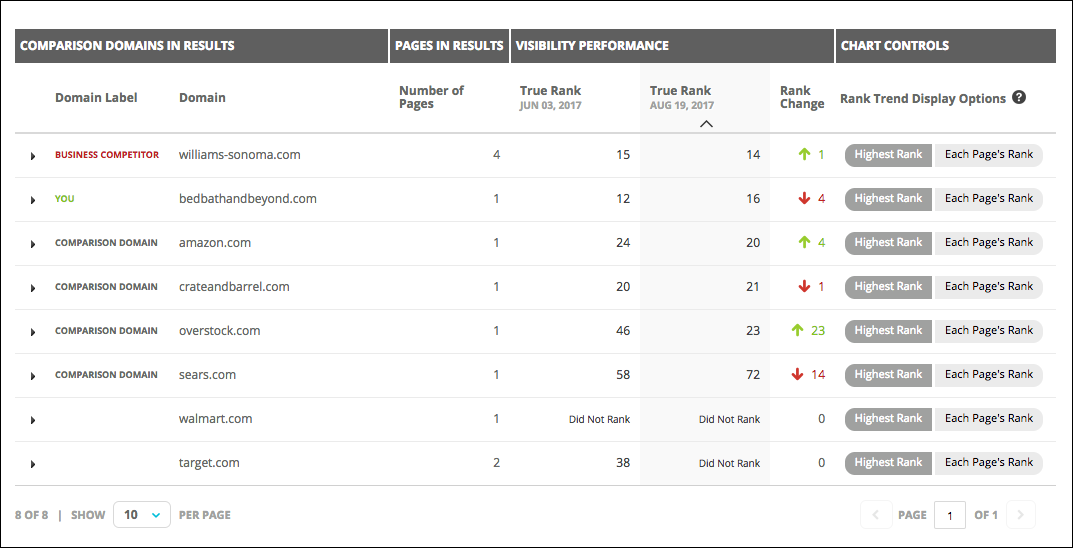This screenshot has width=1073, height=548.
Task: Click the green up arrow in the williams-sonoma.com row
Action: 804,155
